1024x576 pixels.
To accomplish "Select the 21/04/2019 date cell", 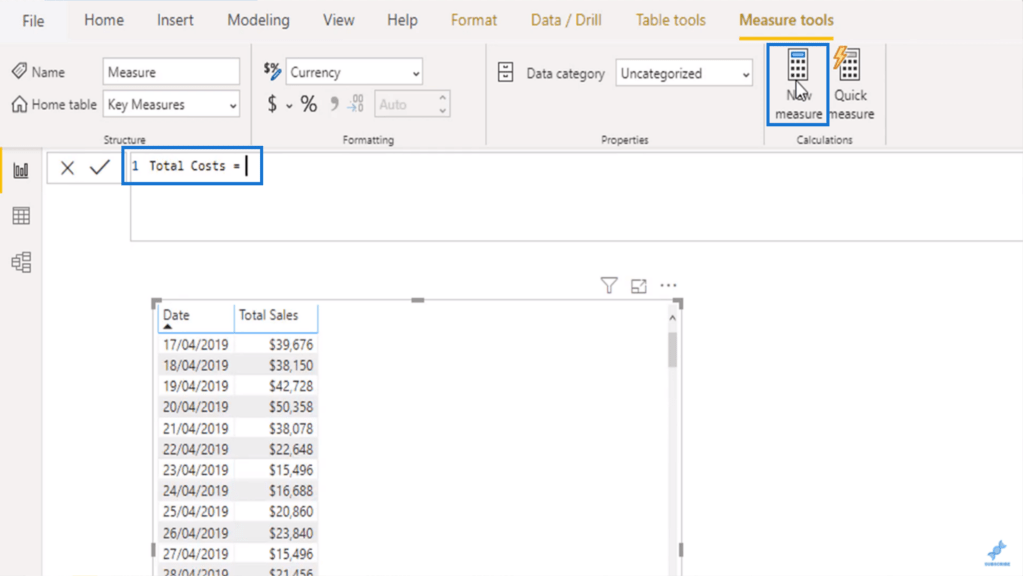I will click(195, 429).
